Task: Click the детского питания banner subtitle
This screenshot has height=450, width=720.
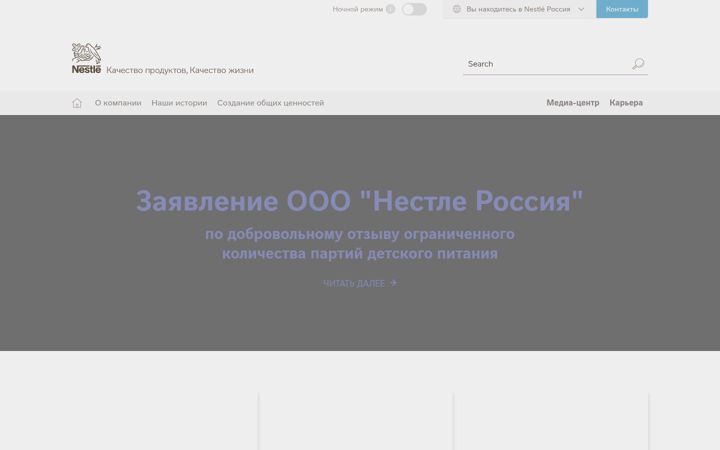Action: tap(360, 244)
